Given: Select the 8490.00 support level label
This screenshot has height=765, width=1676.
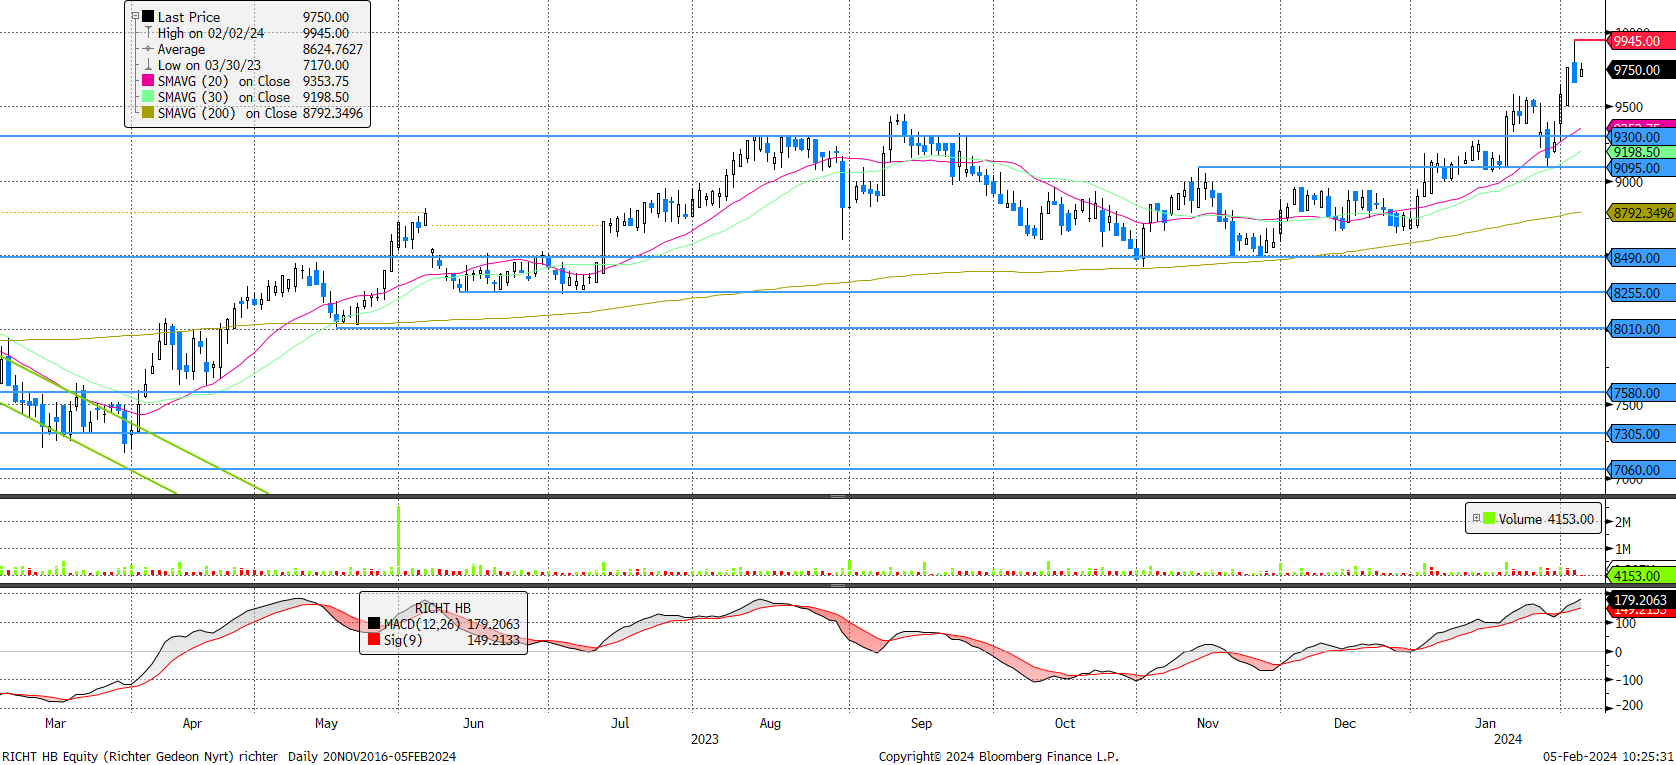Looking at the screenshot, I should click(x=1640, y=258).
